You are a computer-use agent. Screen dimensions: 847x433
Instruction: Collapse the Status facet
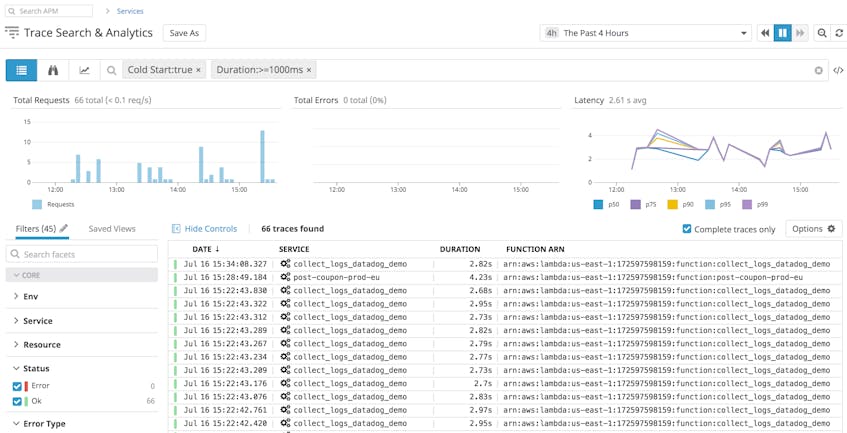(x=15, y=368)
